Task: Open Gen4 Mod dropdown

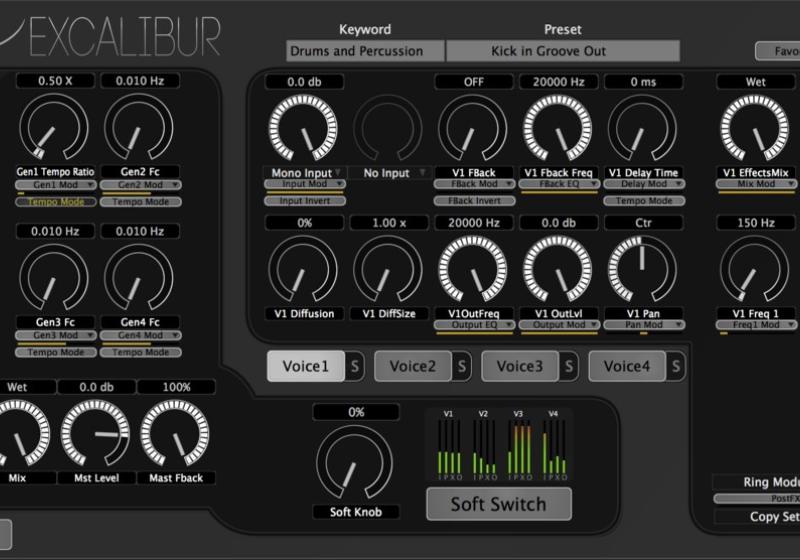Action: coord(140,335)
